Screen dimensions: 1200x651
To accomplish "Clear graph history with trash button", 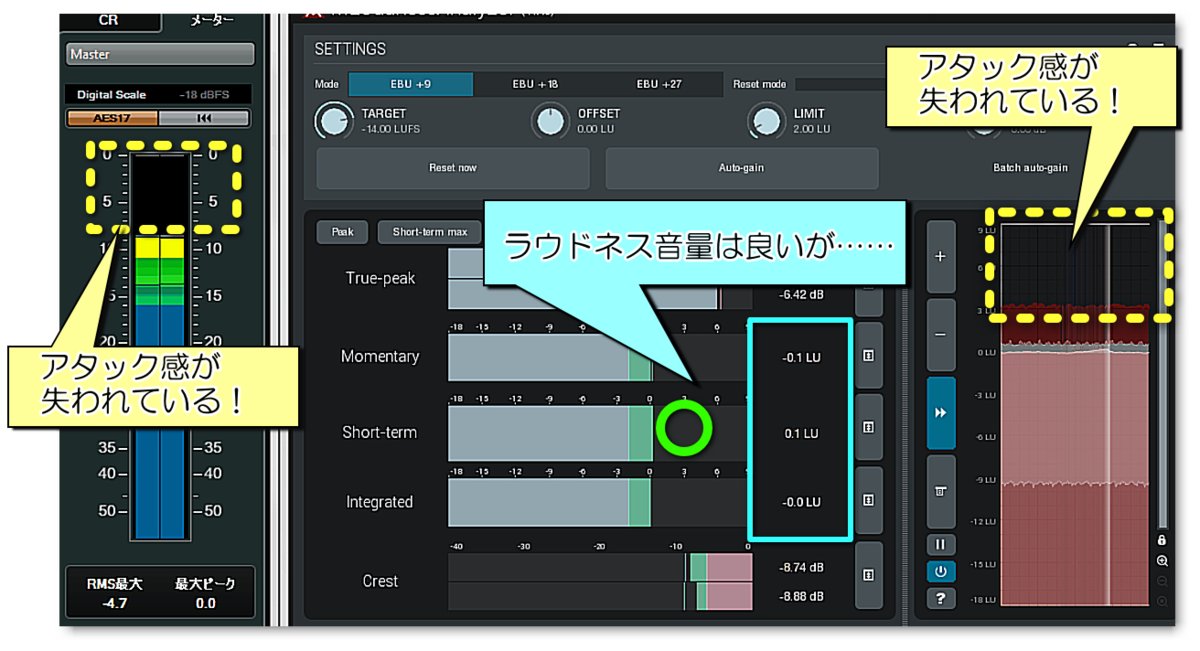I will coord(940,491).
